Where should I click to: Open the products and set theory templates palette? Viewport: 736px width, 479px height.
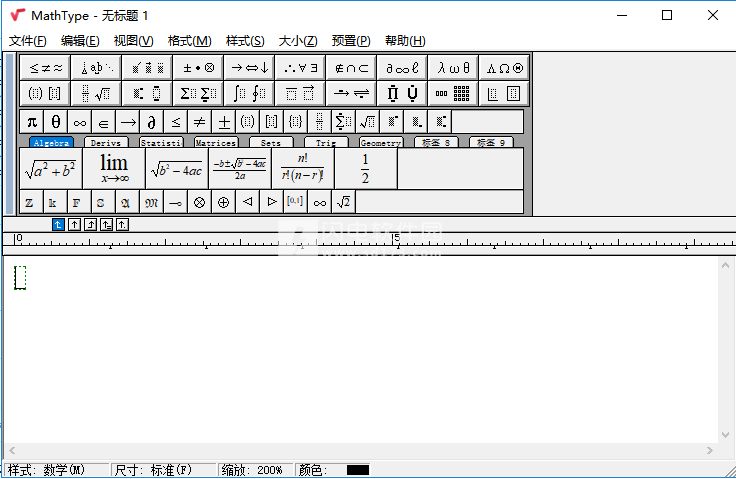tap(402, 93)
